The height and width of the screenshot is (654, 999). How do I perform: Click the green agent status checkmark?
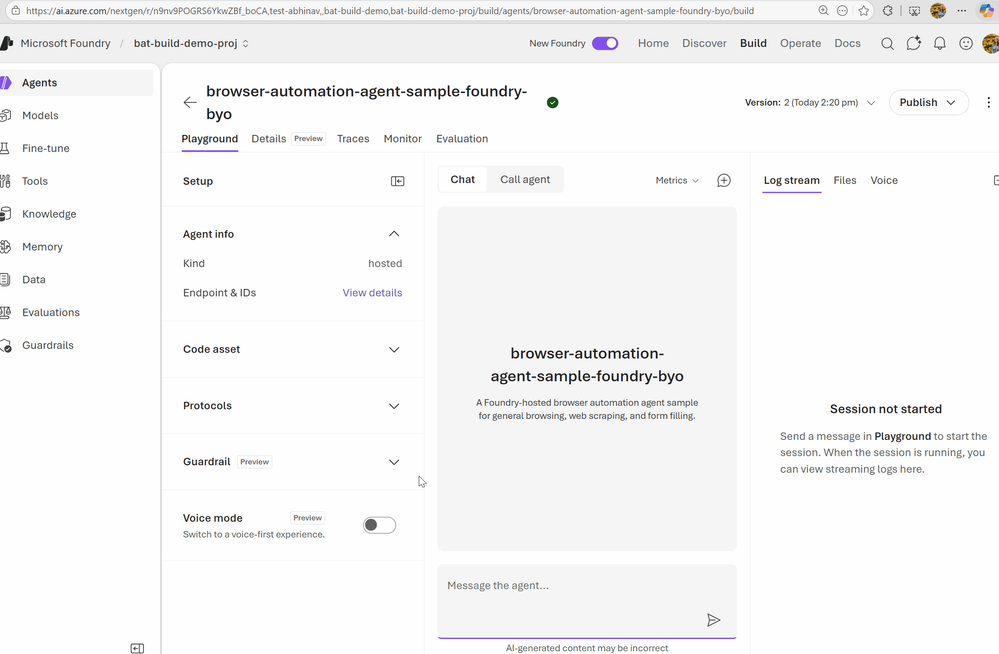click(552, 103)
